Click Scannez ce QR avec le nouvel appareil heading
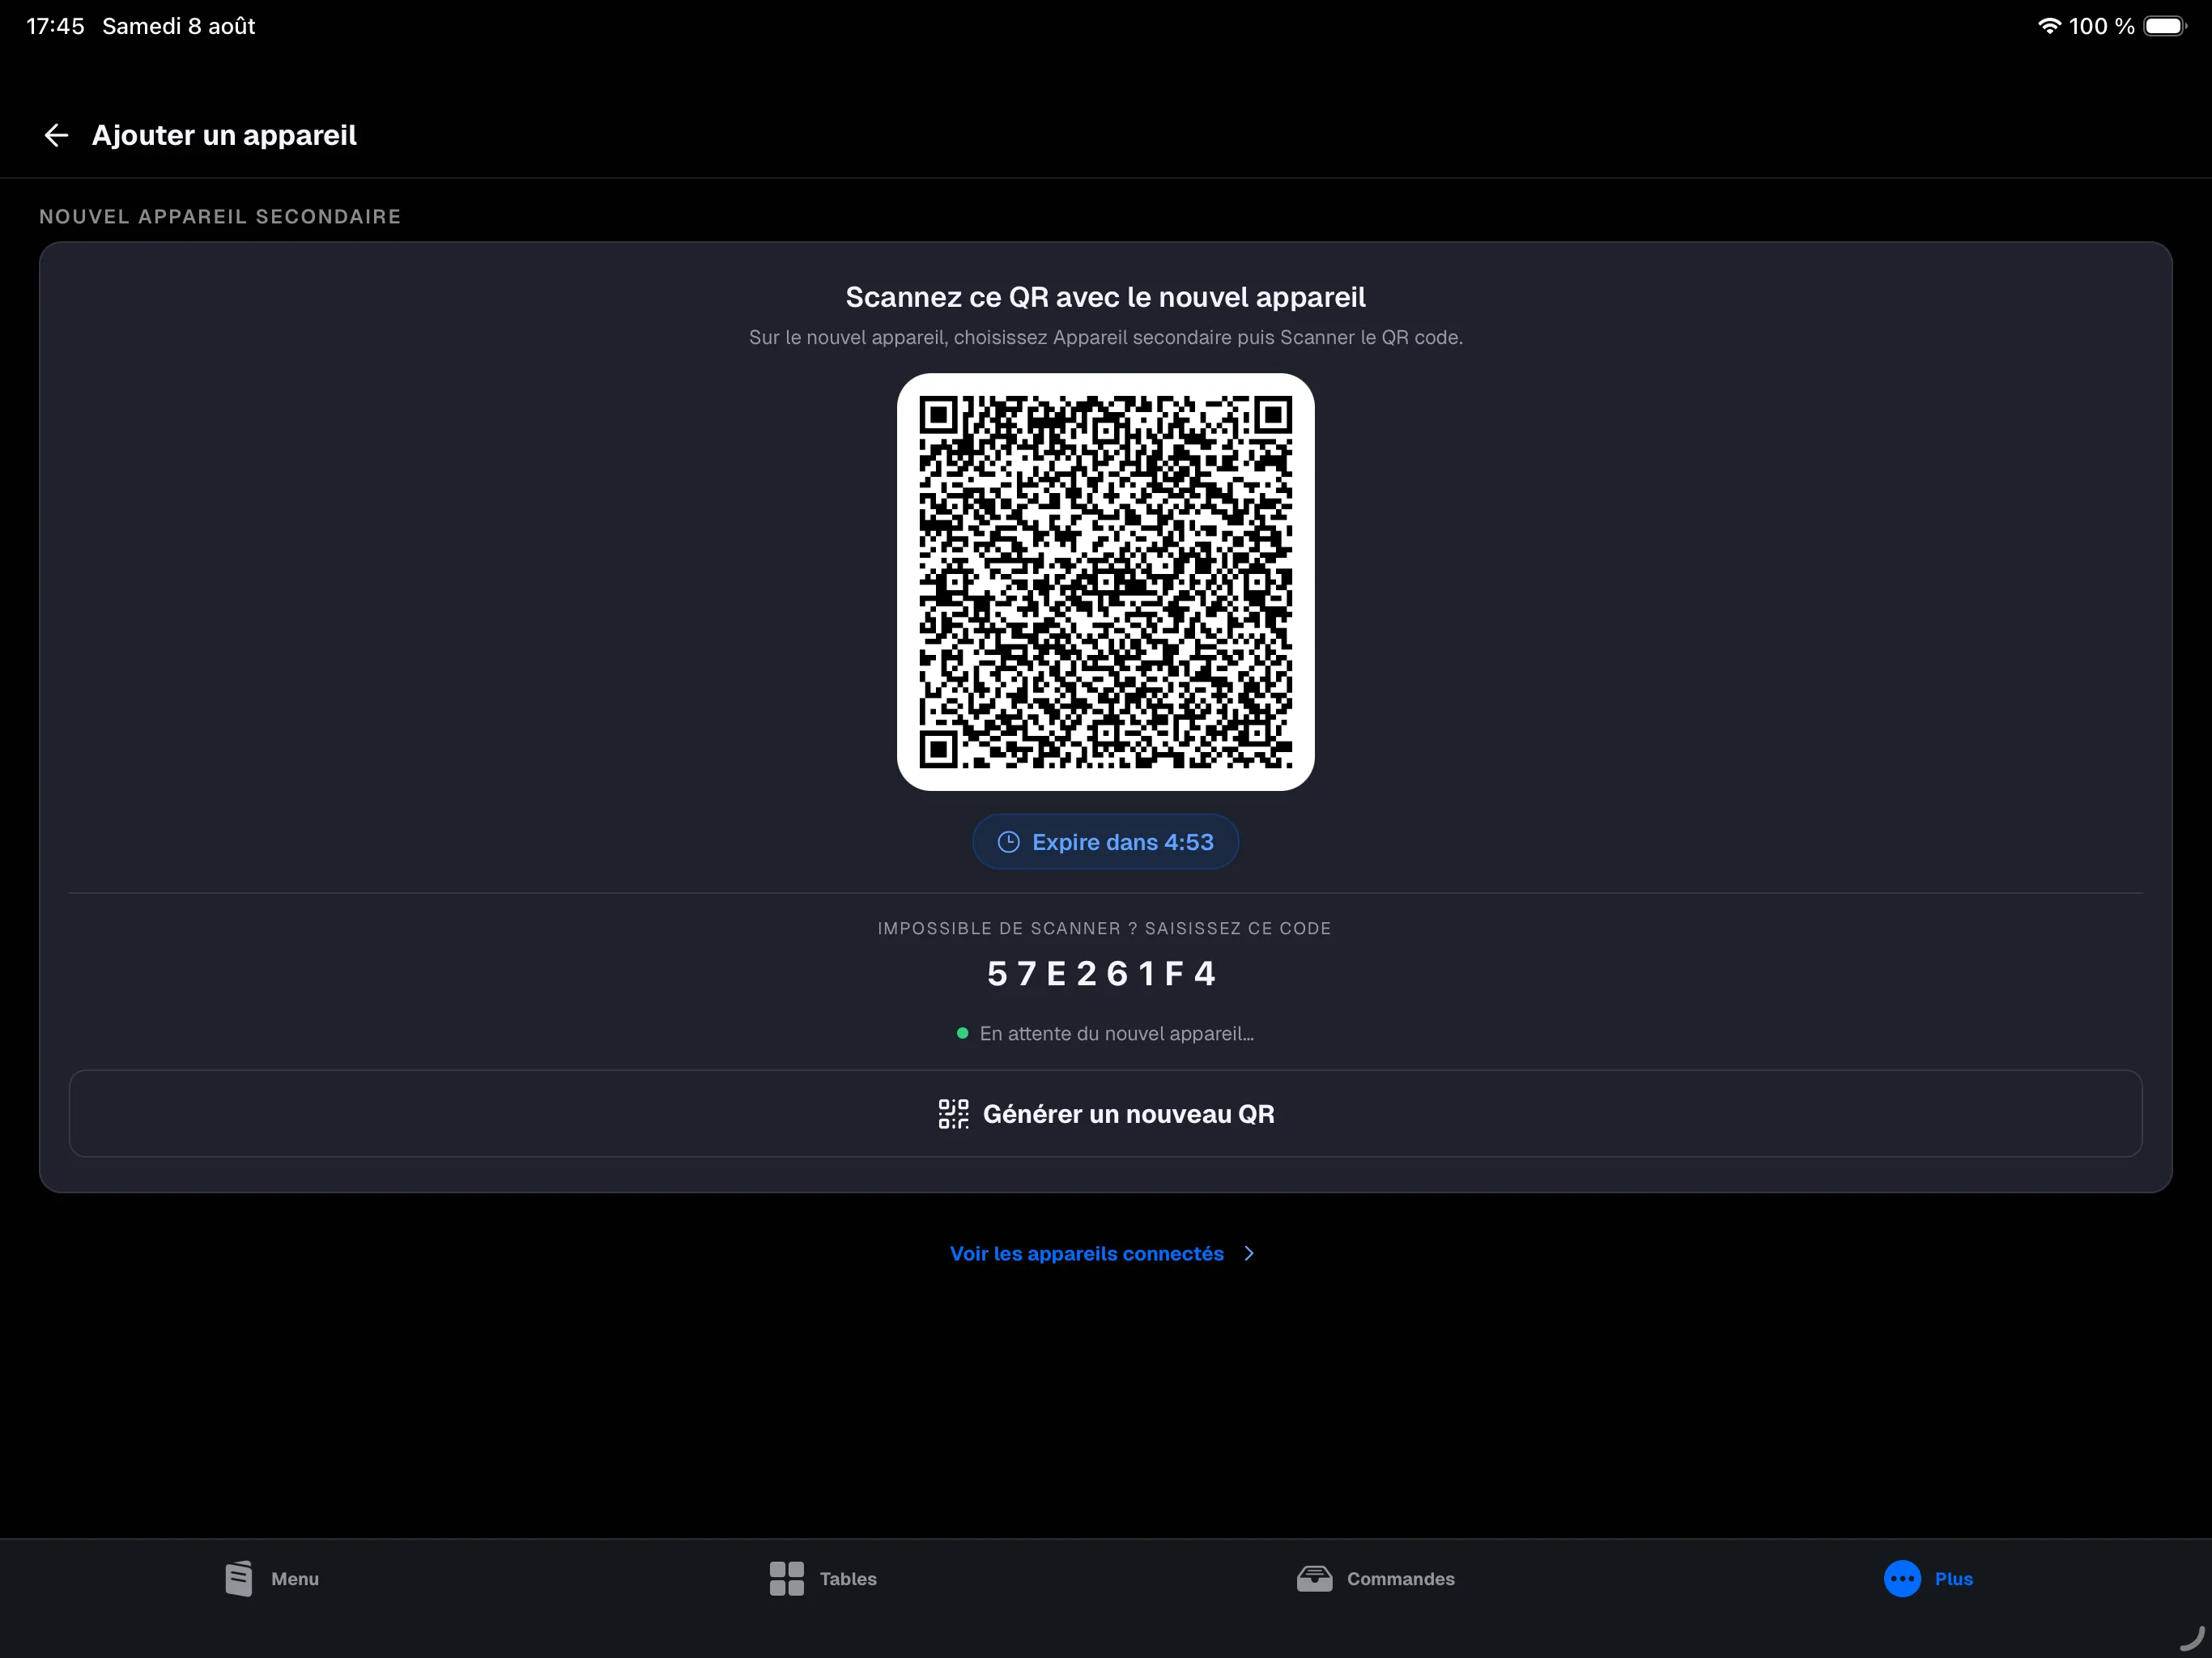2212x1658 pixels. click(1106, 297)
